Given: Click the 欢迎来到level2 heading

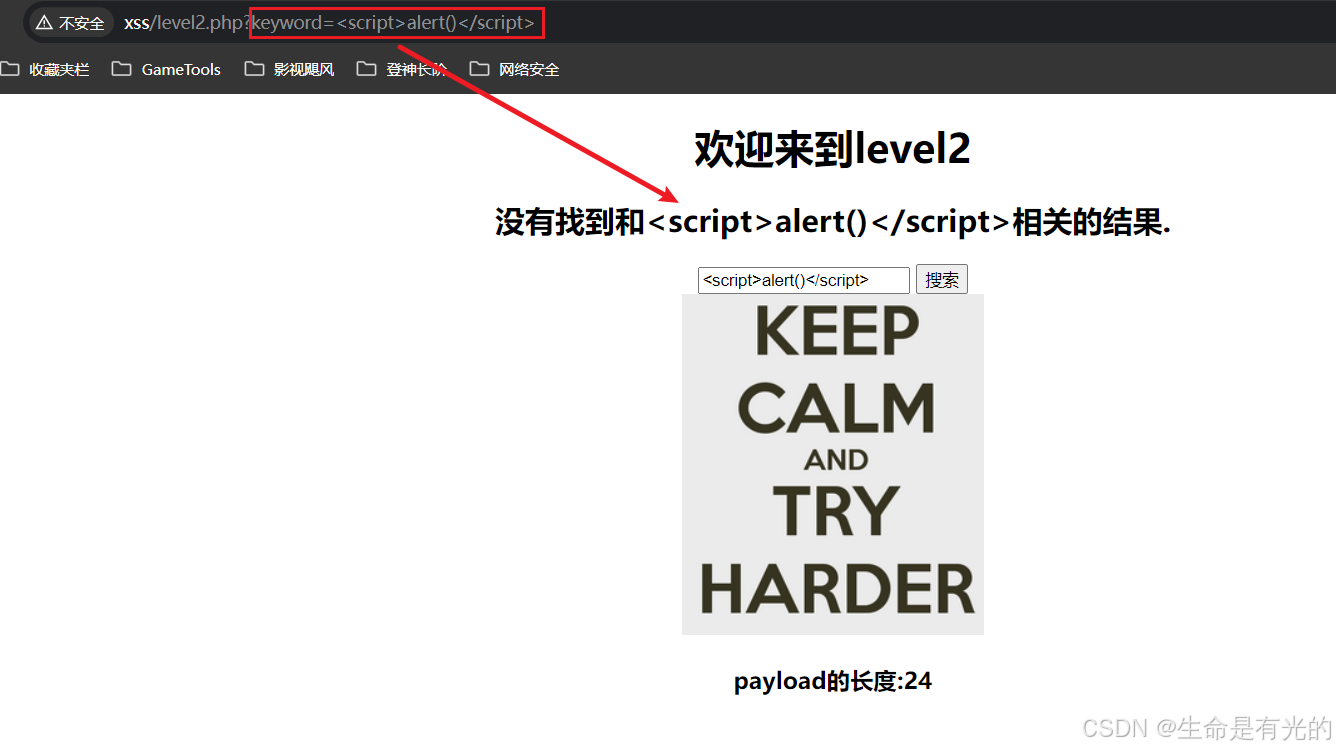Looking at the screenshot, I should click(833, 147).
